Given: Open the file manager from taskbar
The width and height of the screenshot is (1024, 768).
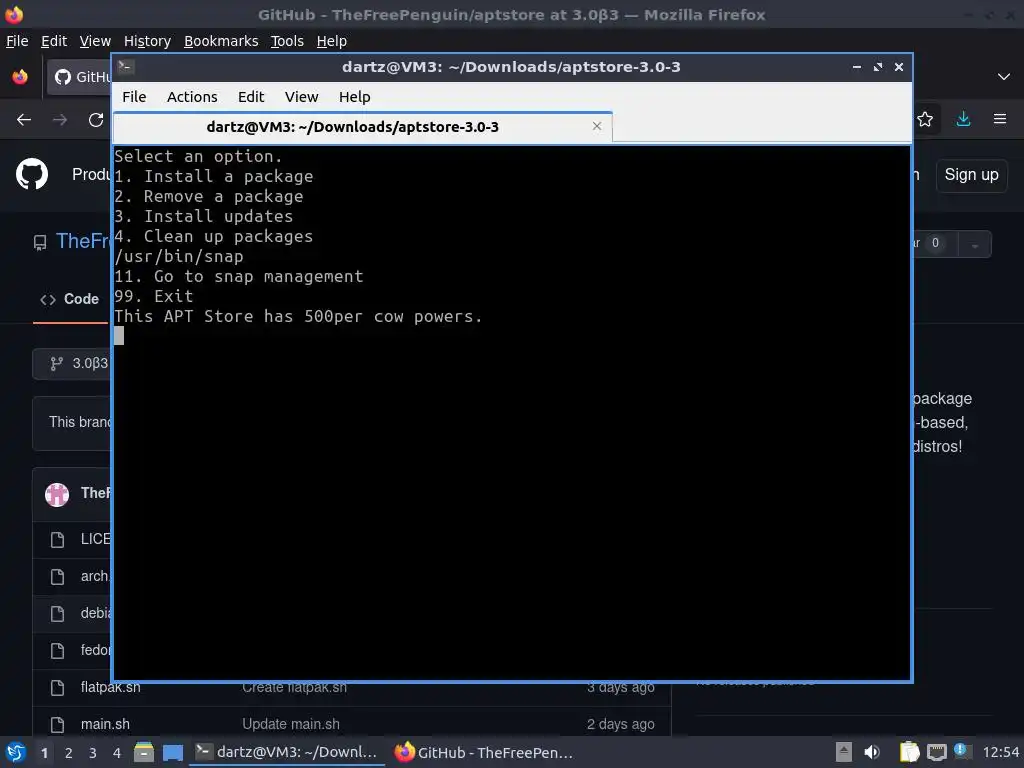Looking at the screenshot, I should (144, 752).
